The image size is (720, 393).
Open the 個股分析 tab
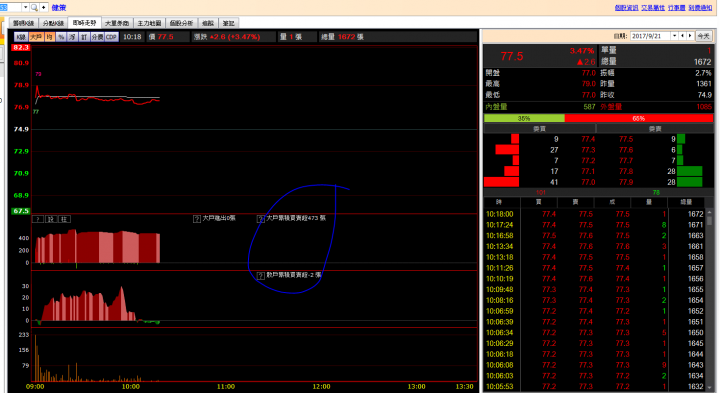(x=181, y=23)
